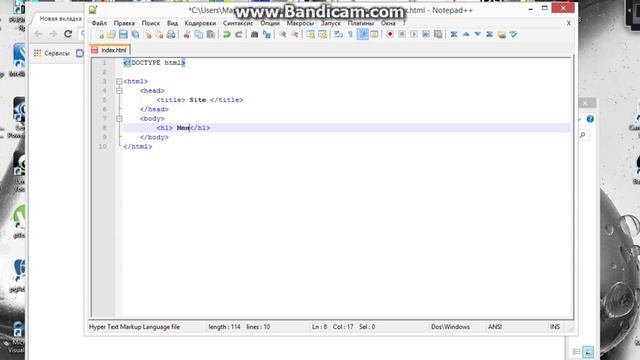The height and width of the screenshot is (360, 640).
Task: Click the teal checkmark plugin icon
Action: click(x=513, y=35)
